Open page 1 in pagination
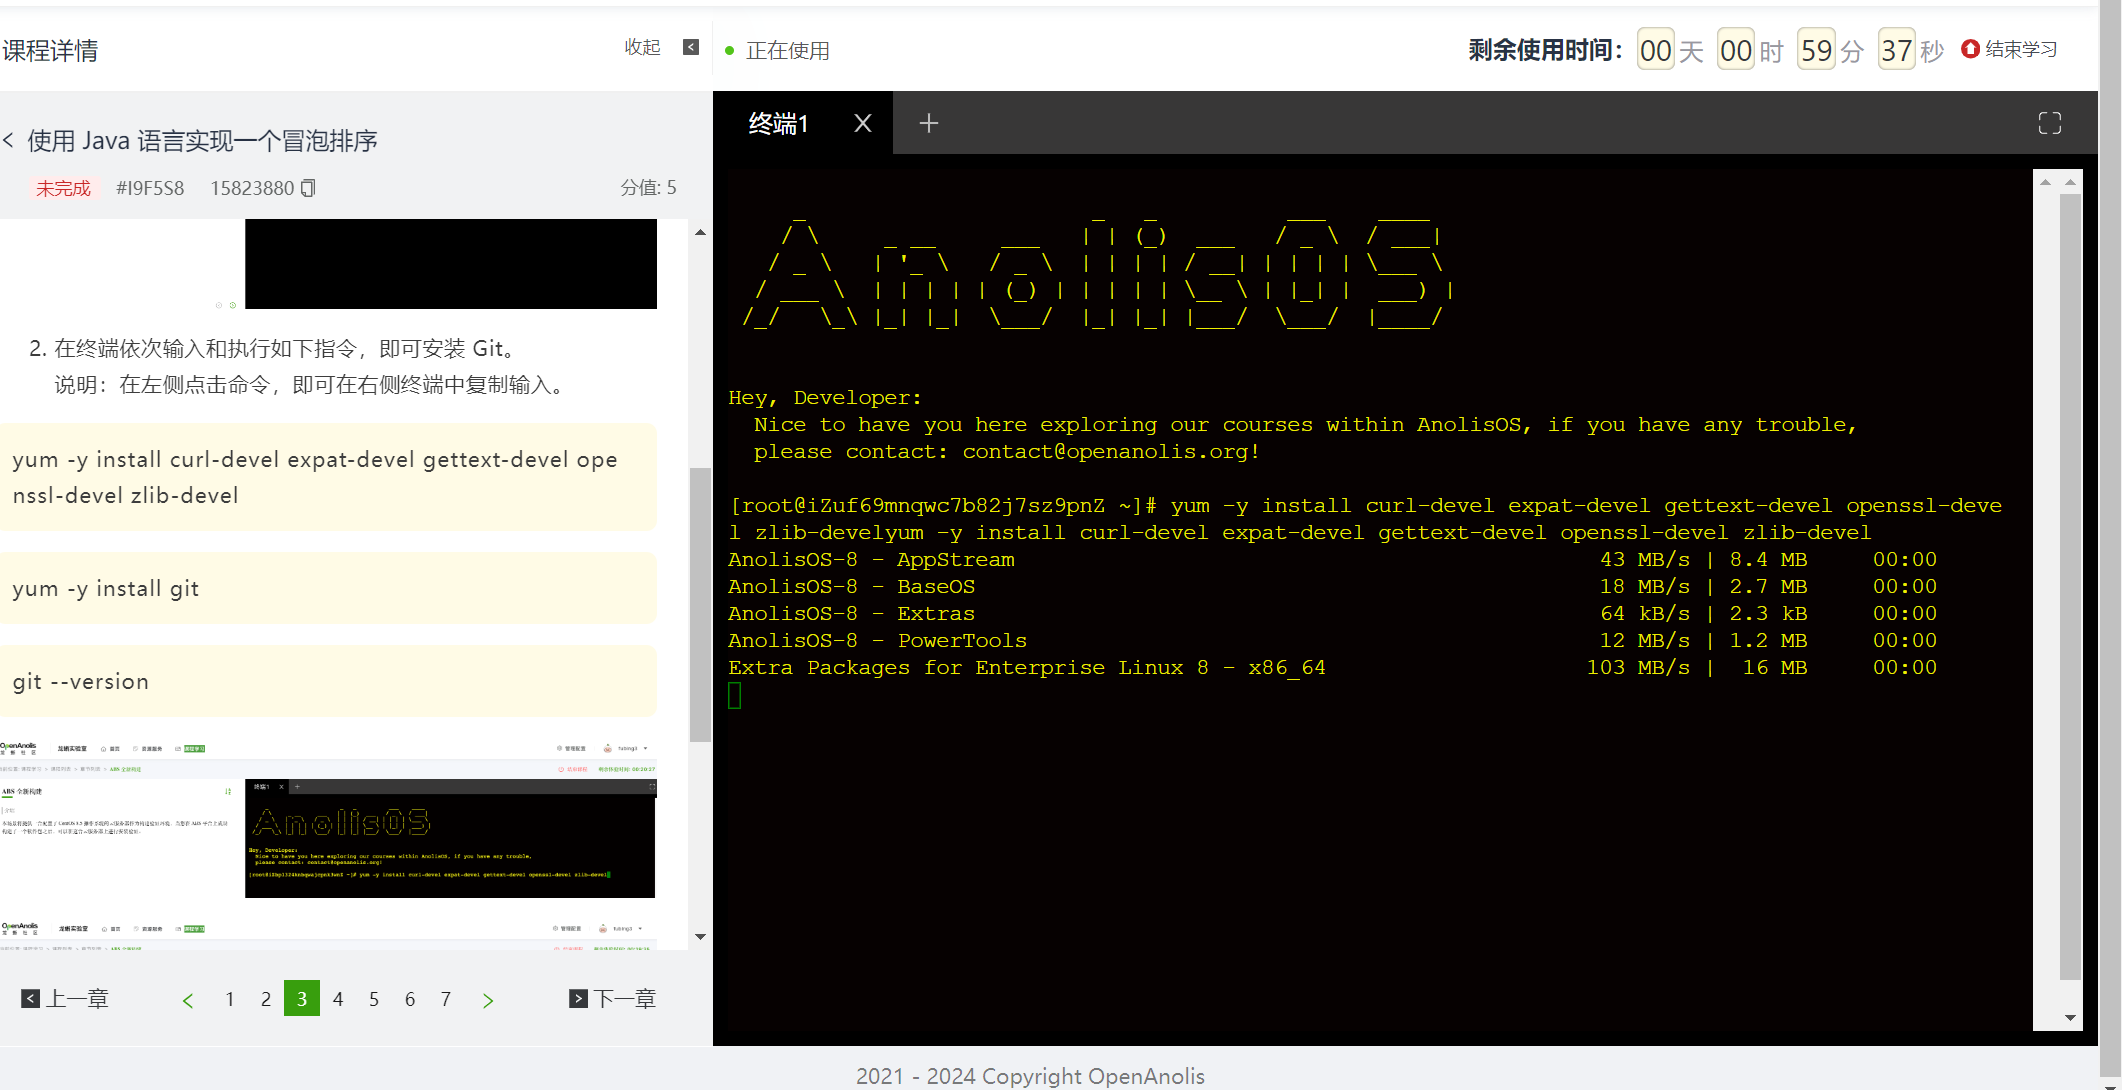 (x=230, y=999)
